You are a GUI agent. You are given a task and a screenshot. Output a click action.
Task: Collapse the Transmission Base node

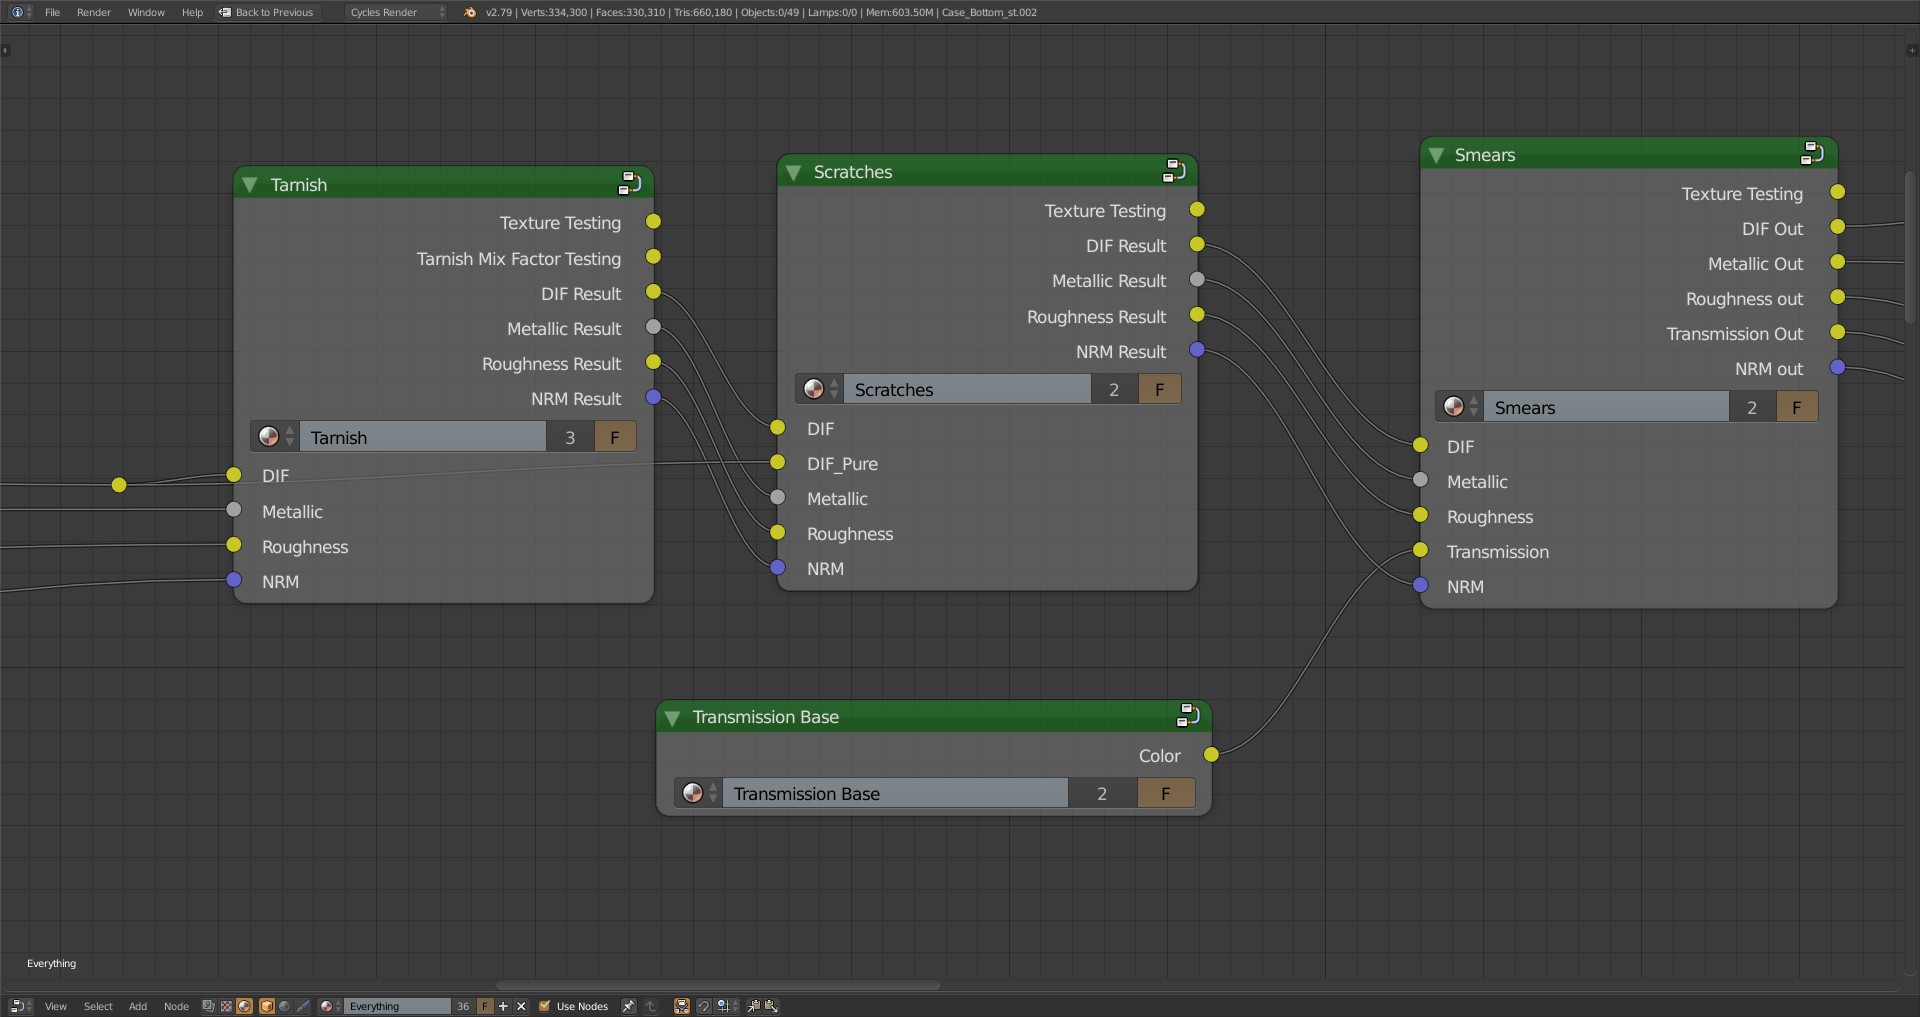point(673,717)
